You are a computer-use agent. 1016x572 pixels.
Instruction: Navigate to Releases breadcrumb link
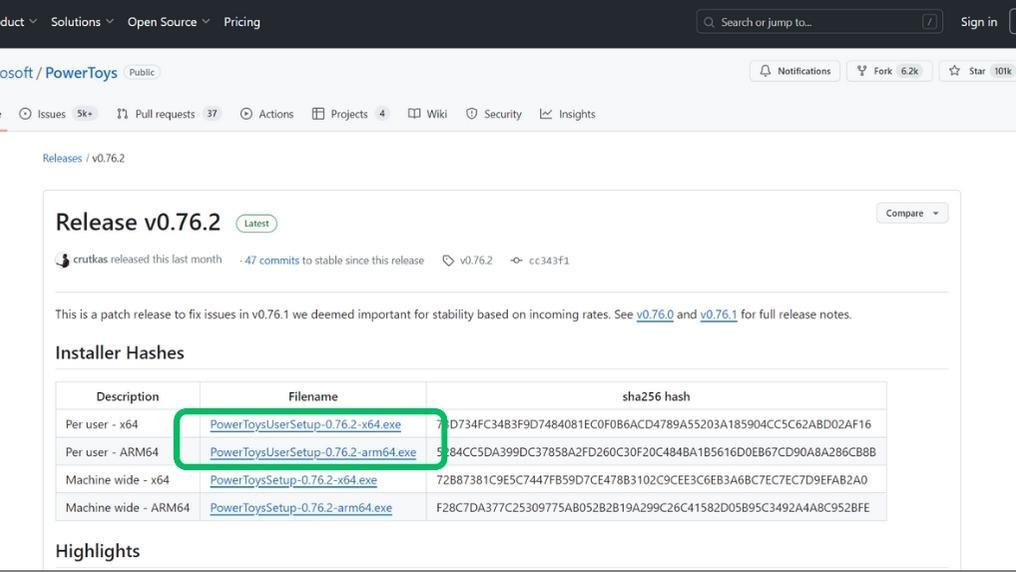click(62, 158)
